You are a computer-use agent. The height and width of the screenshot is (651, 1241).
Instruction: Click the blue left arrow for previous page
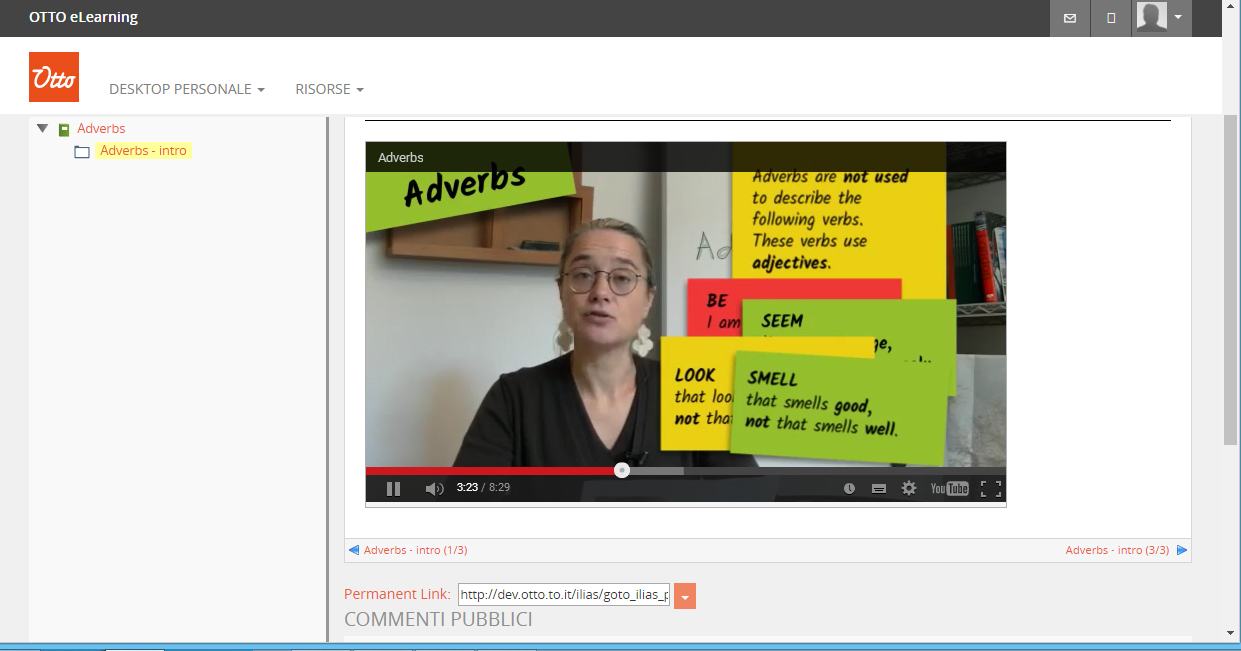tap(353, 550)
